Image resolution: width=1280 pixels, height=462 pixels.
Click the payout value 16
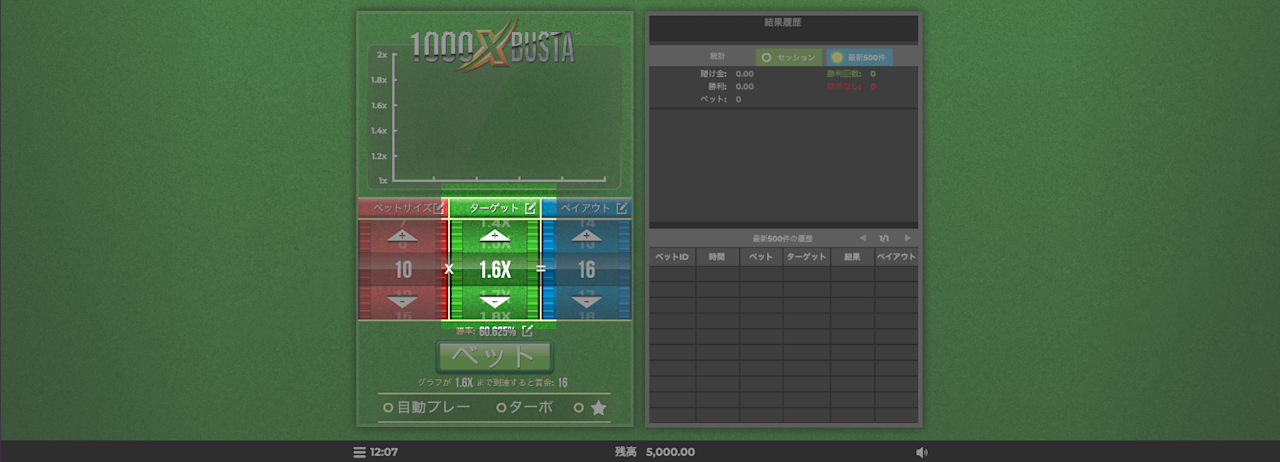tap(587, 269)
